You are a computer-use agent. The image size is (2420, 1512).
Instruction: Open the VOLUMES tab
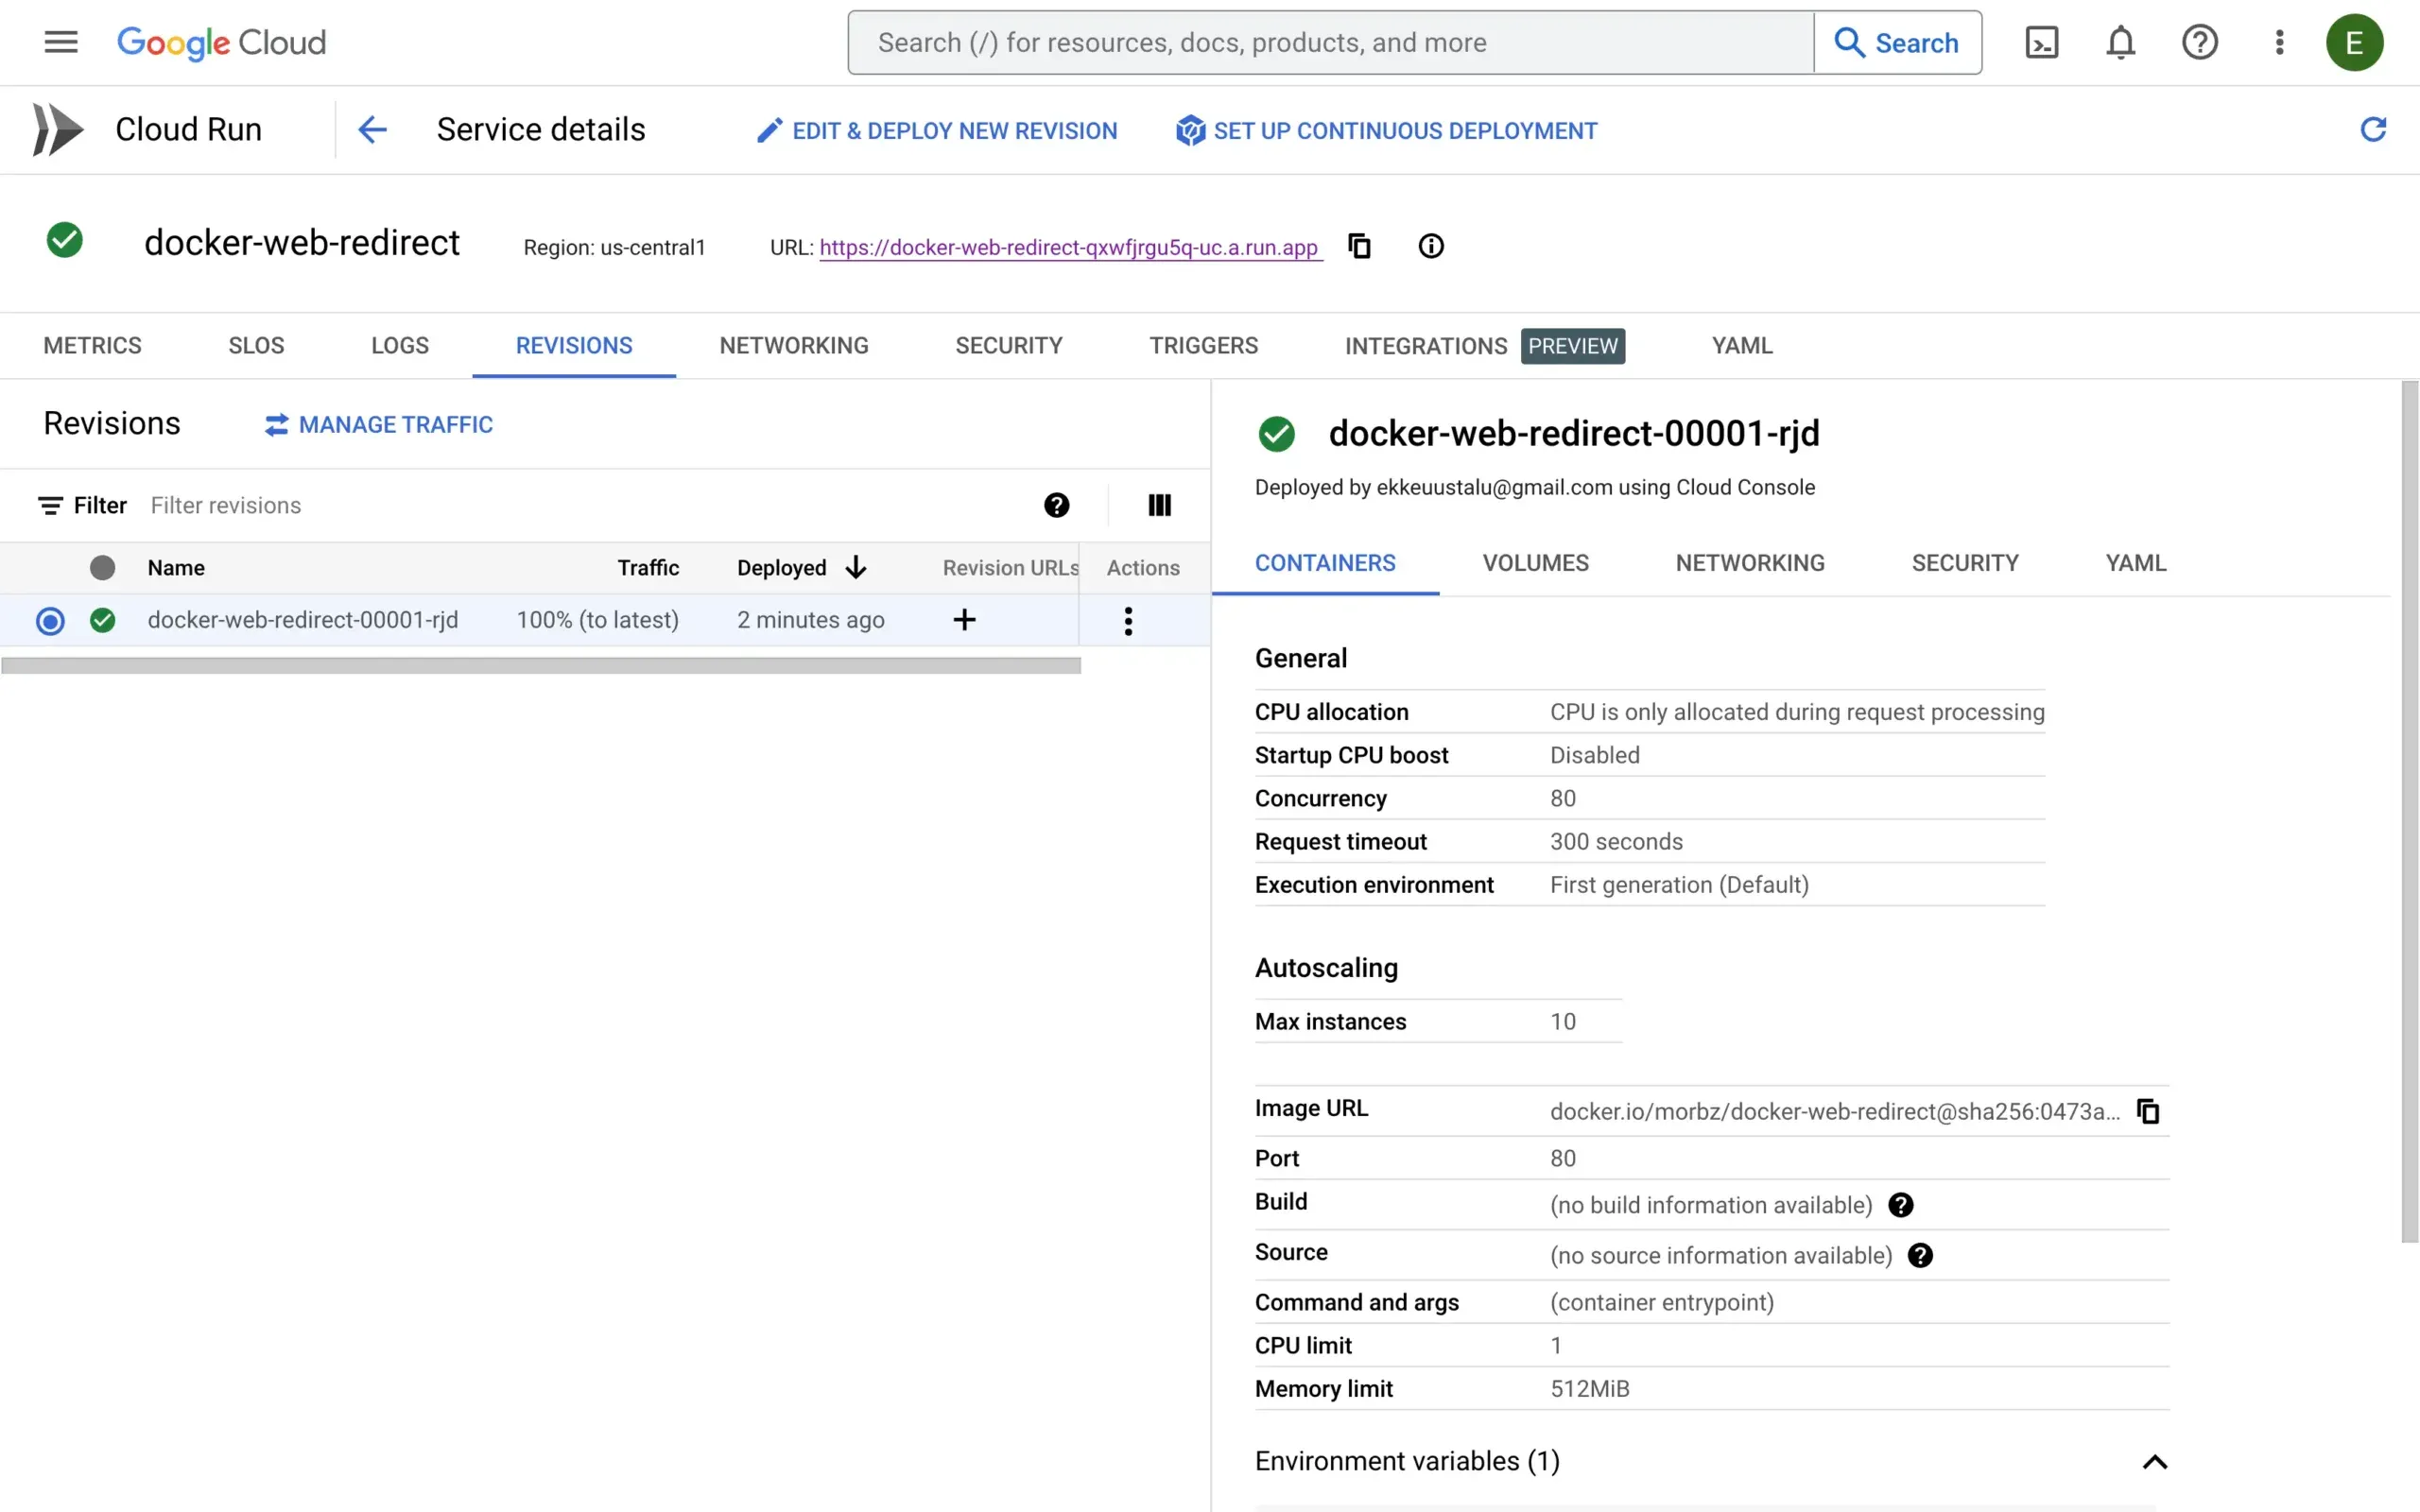click(x=1535, y=562)
